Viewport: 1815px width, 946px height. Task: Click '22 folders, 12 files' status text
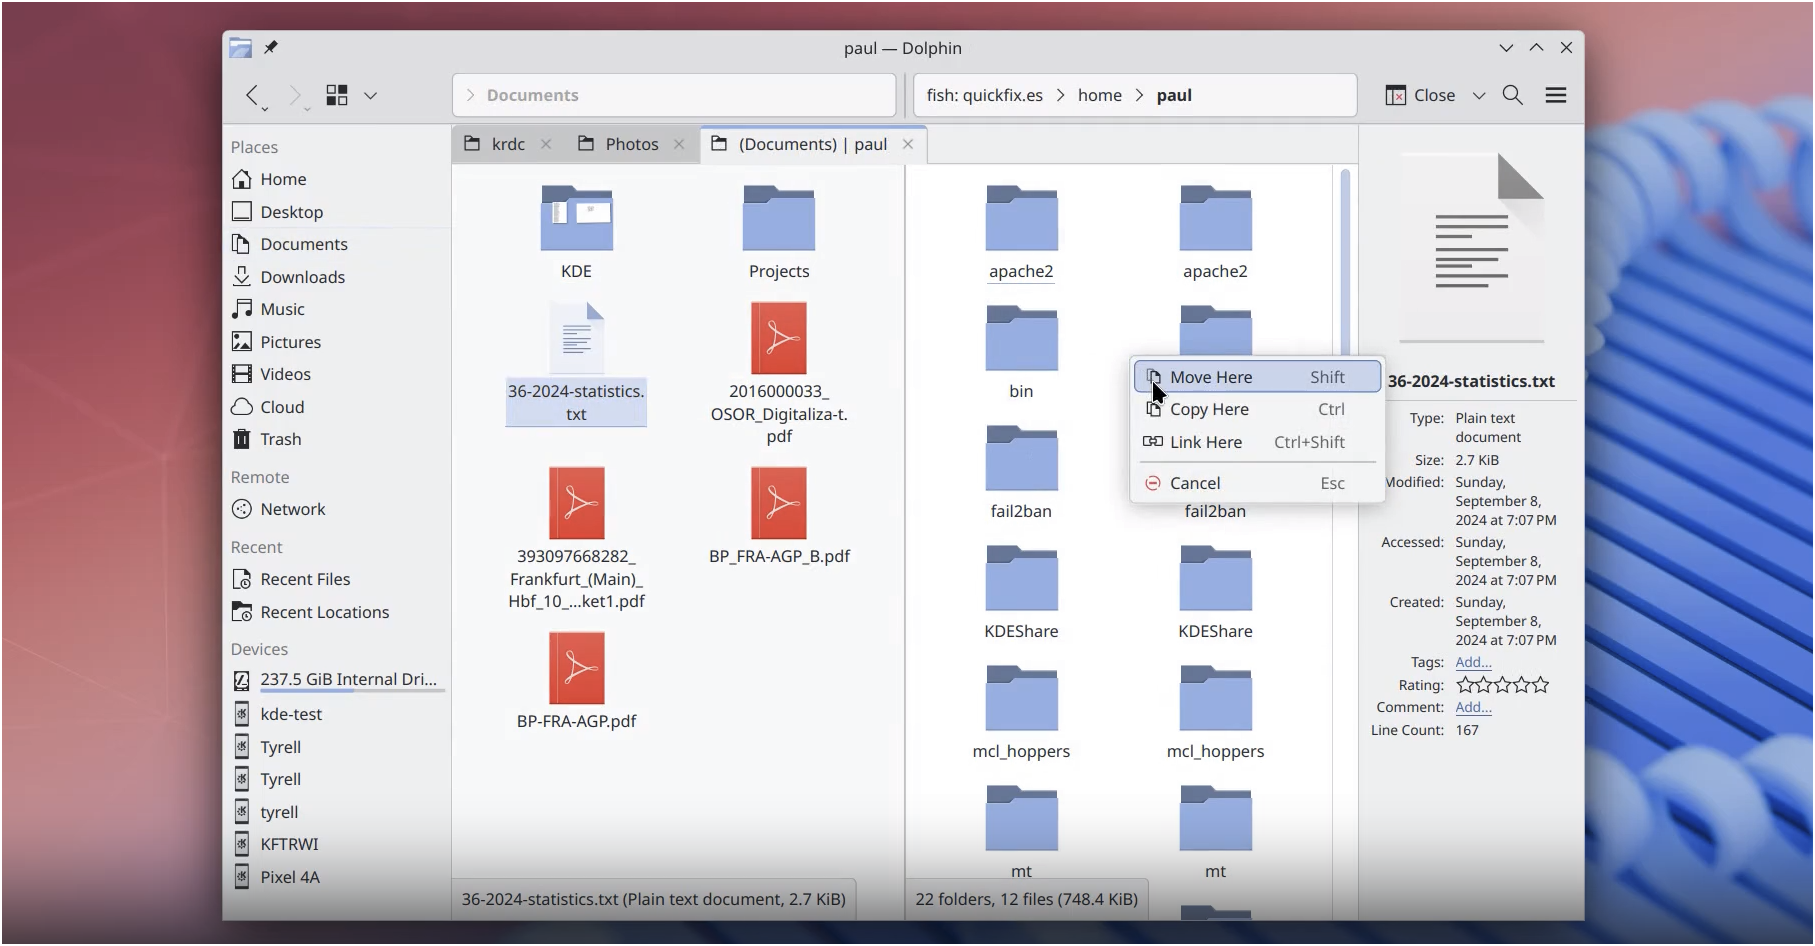(x=1027, y=899)
